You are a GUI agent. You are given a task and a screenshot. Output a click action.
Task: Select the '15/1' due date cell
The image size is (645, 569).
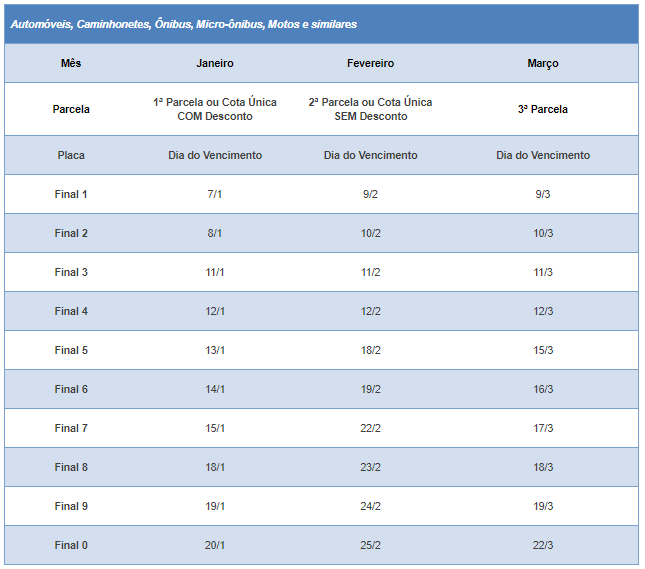215,428
